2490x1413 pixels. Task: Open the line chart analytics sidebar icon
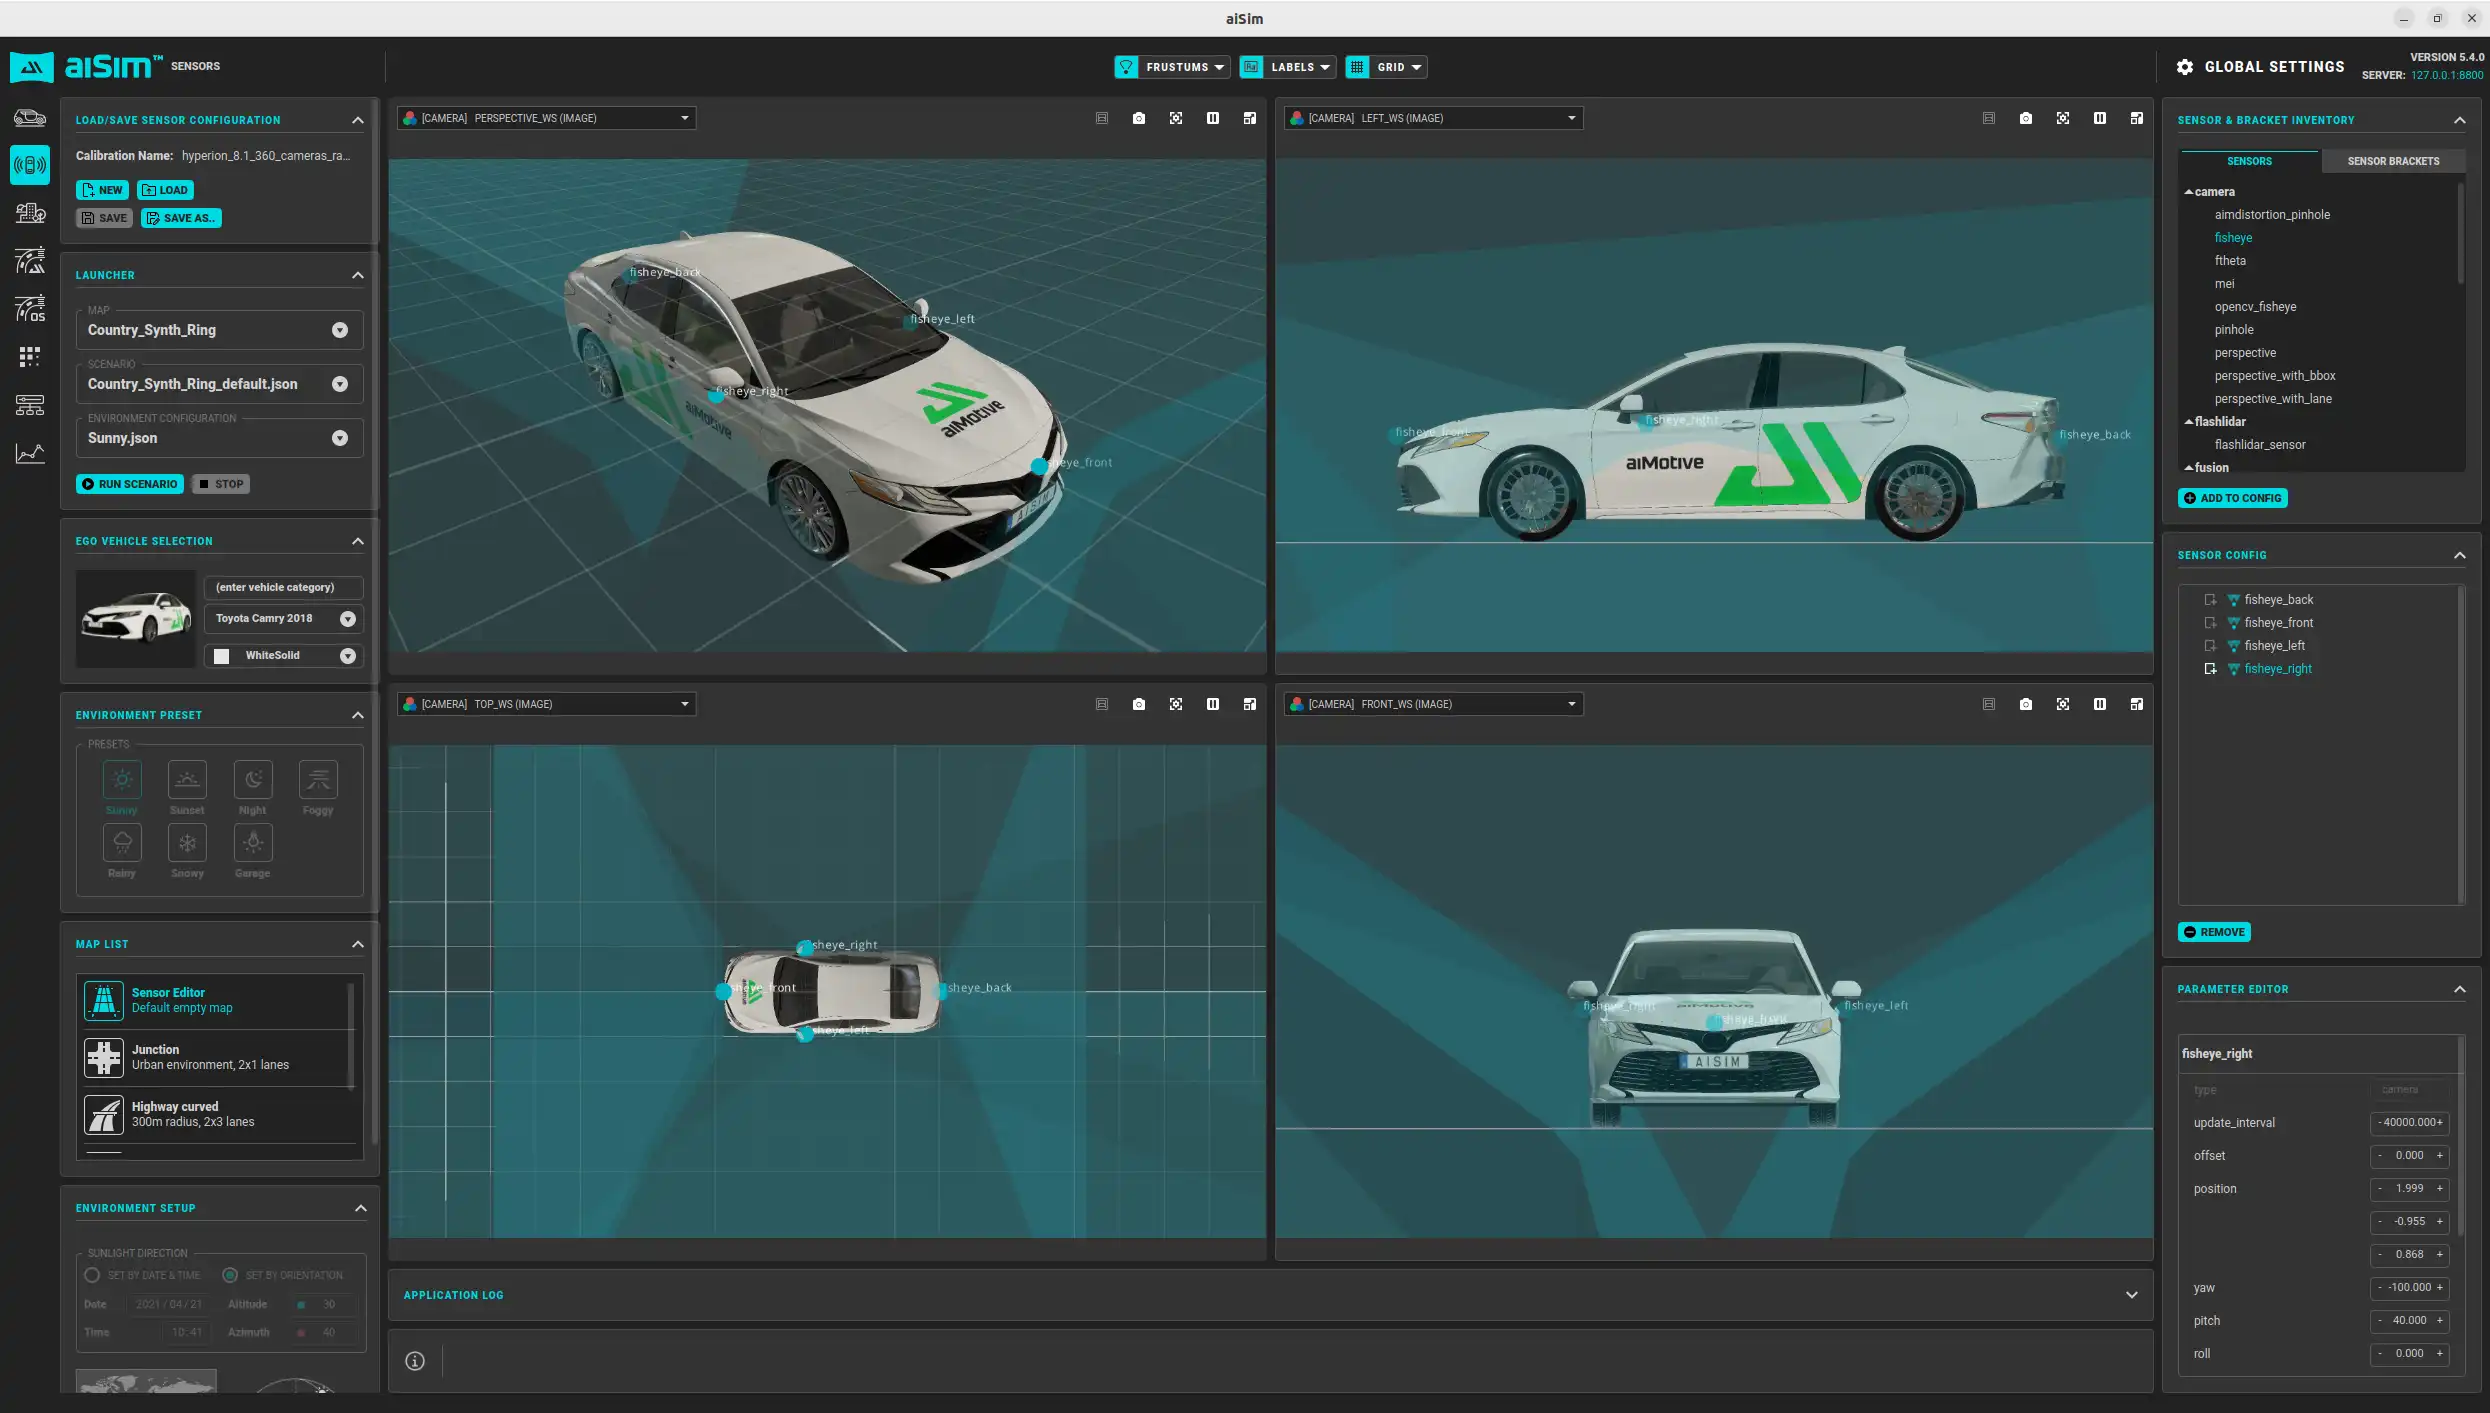(x=30, y=453)
